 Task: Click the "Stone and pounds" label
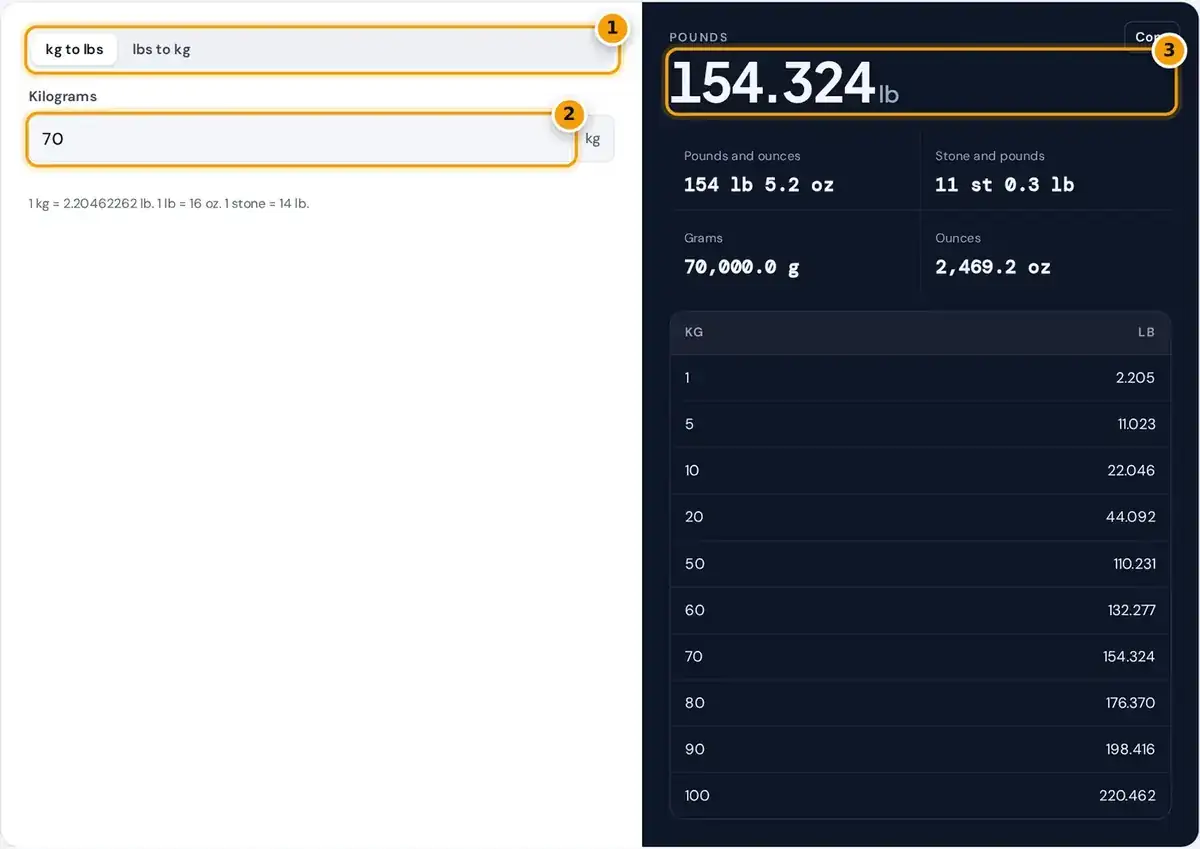(x=990, y=156)
